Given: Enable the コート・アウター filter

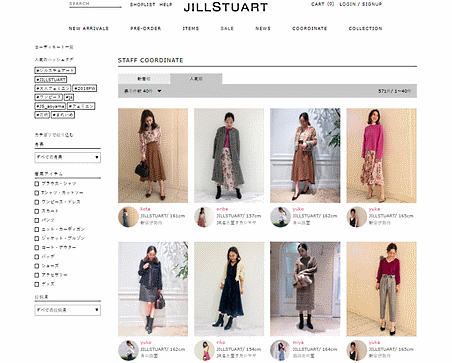Looking at the screenshot, I should (37, 248).
